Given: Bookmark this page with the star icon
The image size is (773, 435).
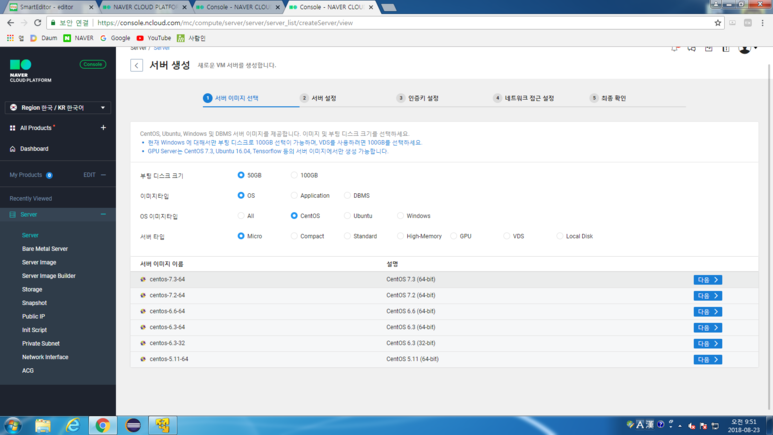Looking at the screenshot, I should tap(718, 23).
